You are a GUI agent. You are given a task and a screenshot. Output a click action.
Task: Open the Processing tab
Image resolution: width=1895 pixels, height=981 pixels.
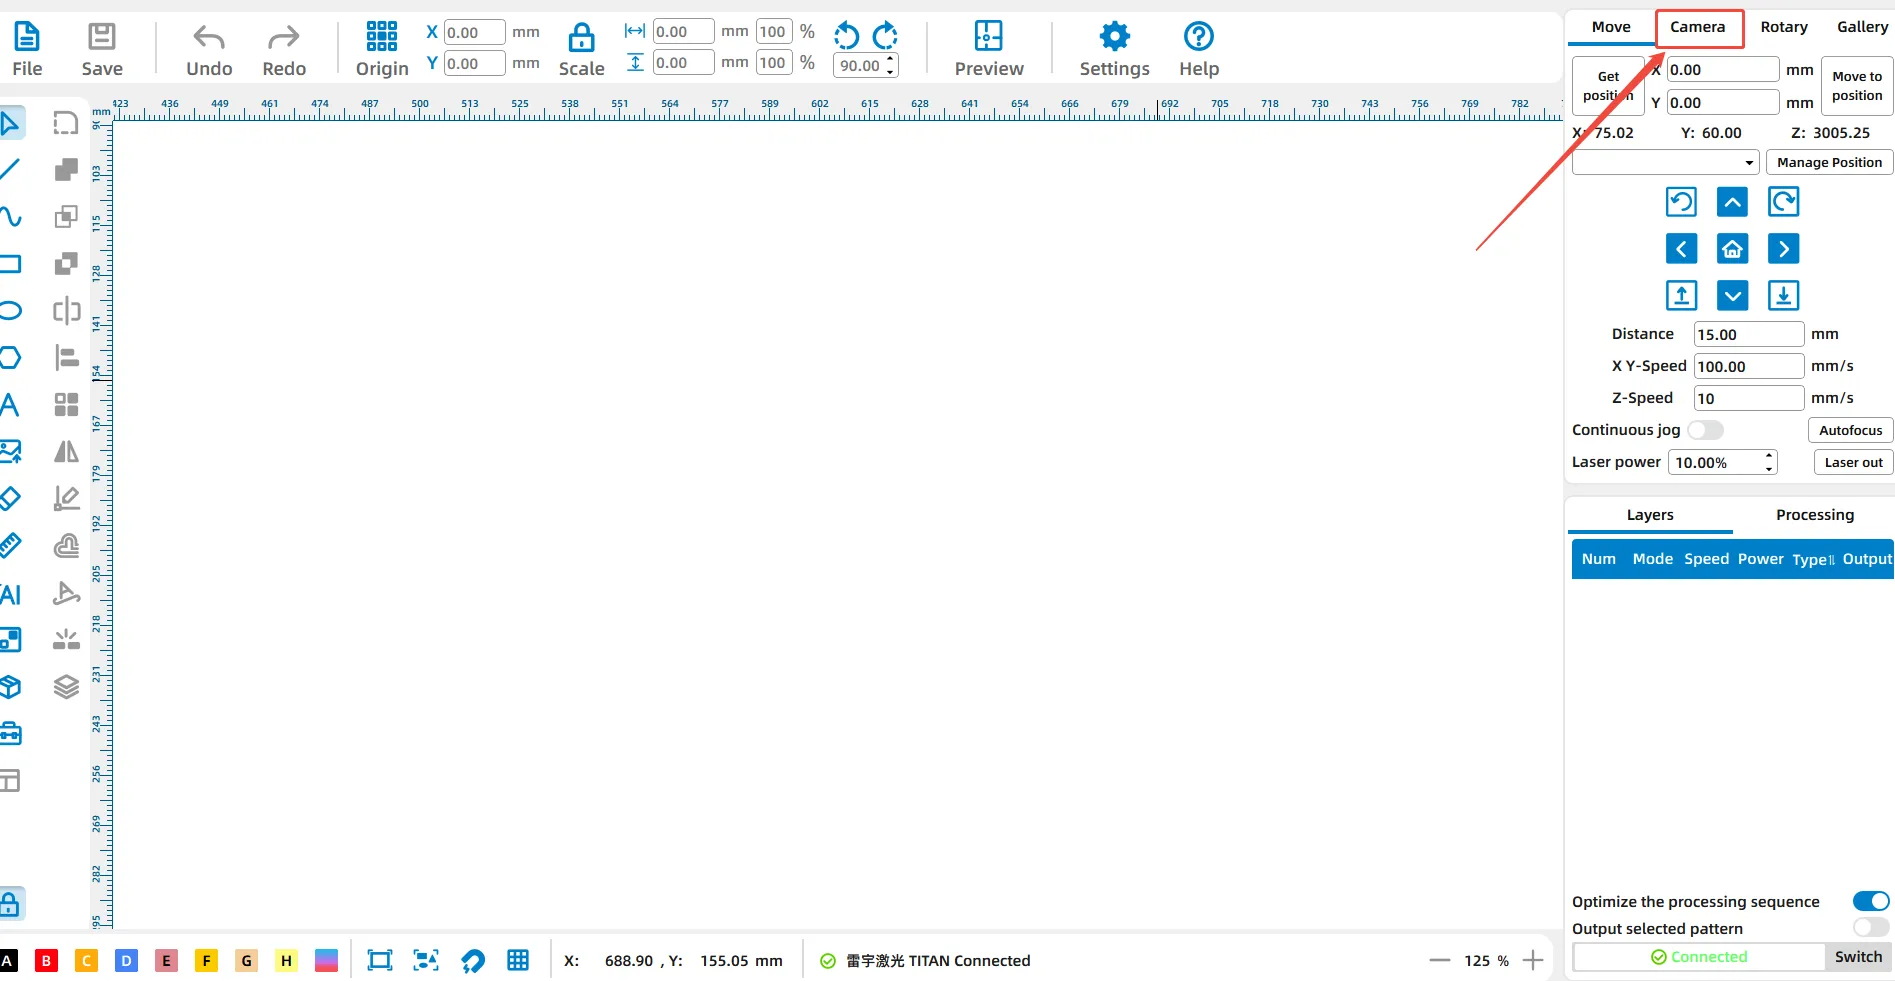click(1814, 515)
